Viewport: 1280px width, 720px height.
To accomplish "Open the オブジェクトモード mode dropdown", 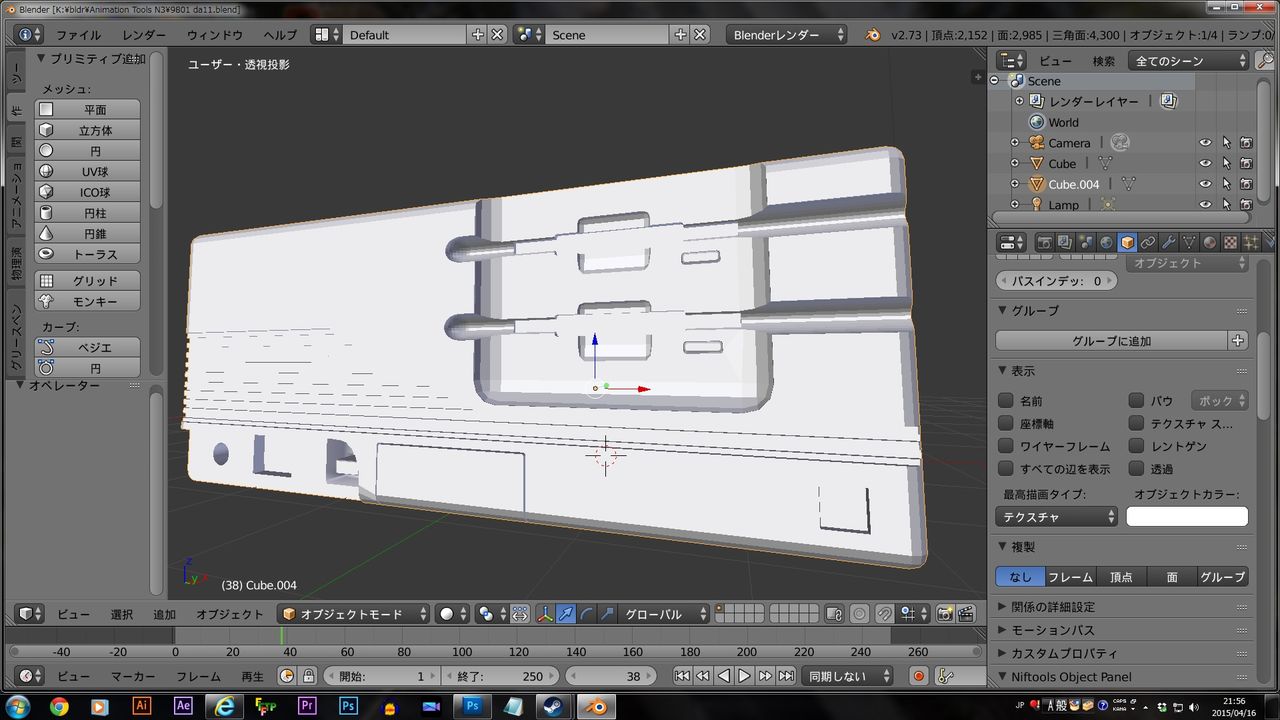I will point(354,614).
